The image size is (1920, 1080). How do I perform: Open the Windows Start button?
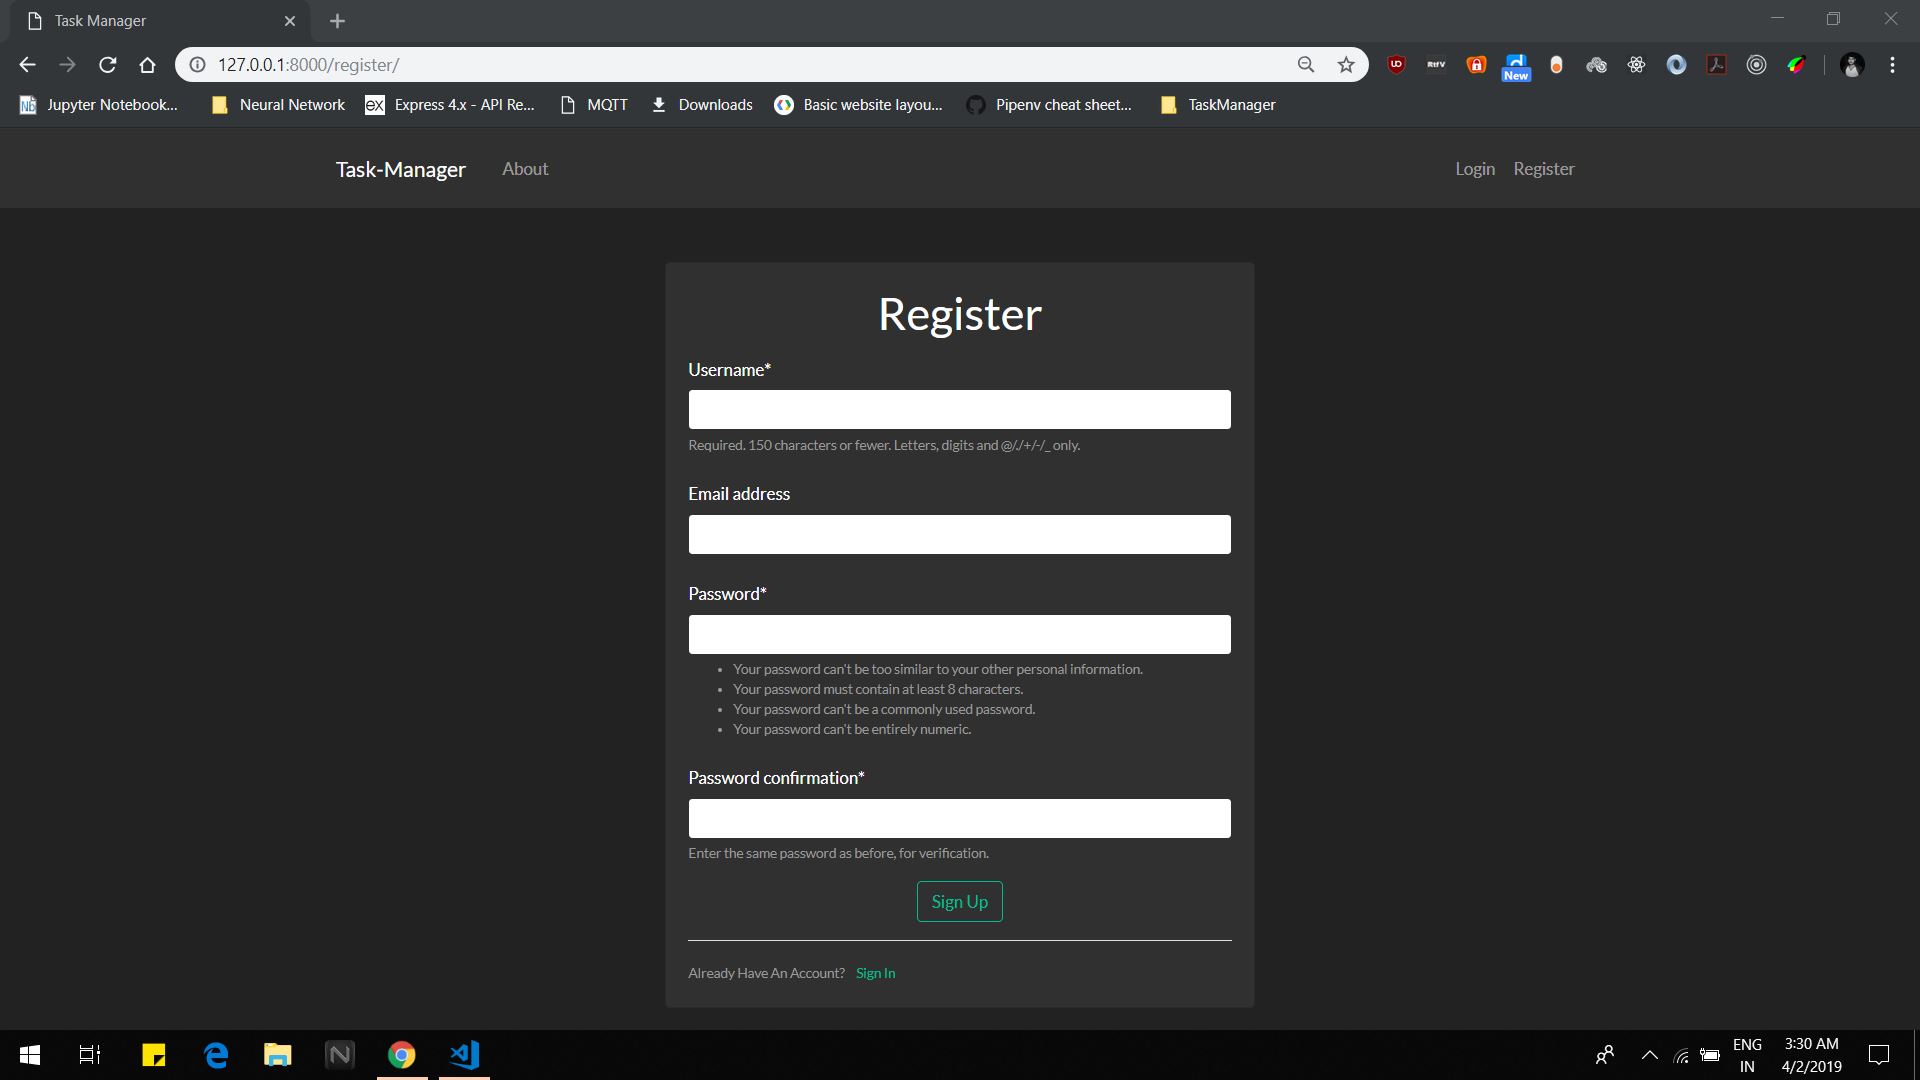pyautogui.click(x=29, y=1054)
